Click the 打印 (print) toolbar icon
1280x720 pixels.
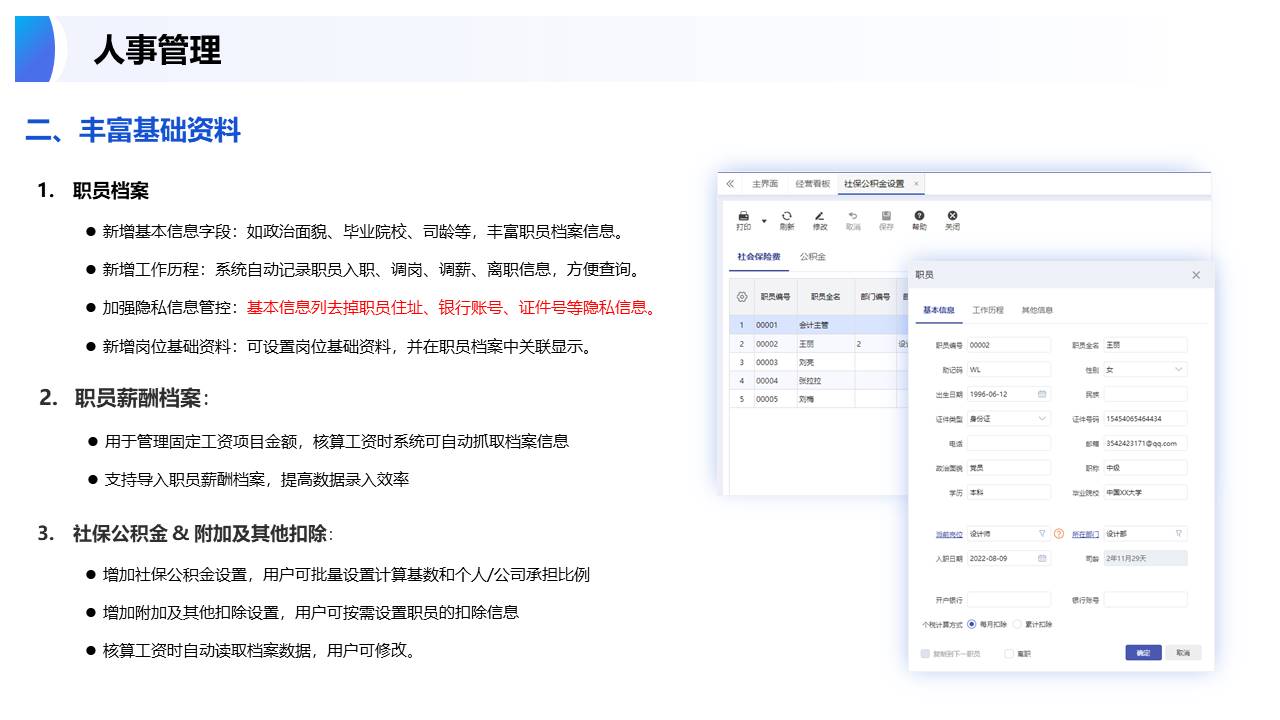click(x=743, y=216)
